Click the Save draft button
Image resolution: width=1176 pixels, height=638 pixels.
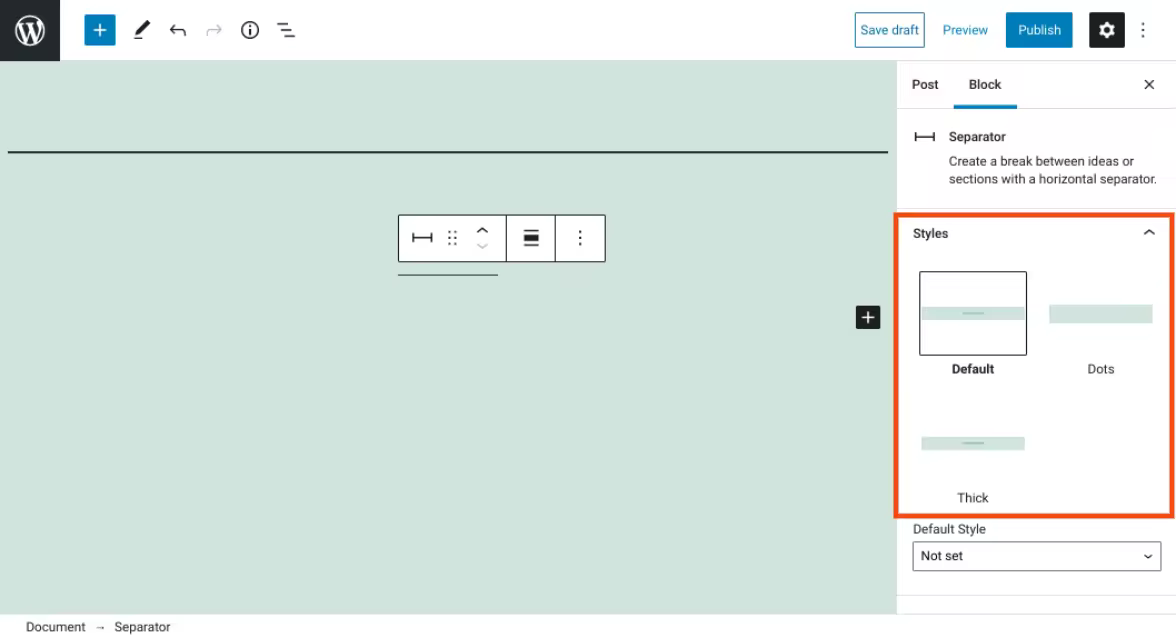pyautogui.click(x=890, y=30)
